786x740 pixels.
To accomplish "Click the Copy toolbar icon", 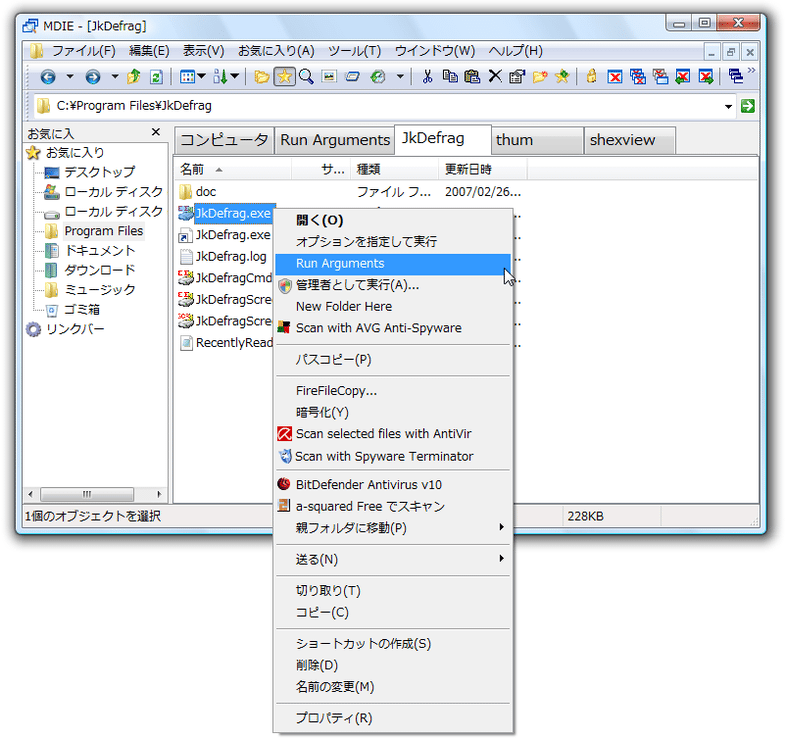I will tap(450, 76).
